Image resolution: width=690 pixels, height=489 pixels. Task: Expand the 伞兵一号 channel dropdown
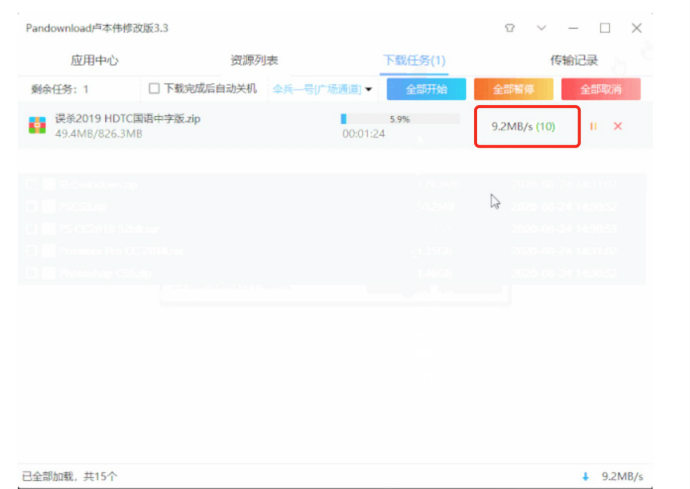coord(368,90)
